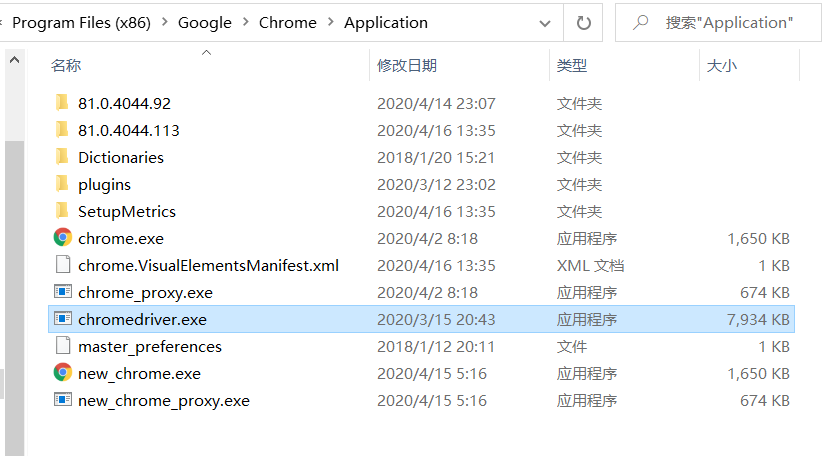Click the 7,934 KB size value
Screen dimensions: 830x456
758,319
